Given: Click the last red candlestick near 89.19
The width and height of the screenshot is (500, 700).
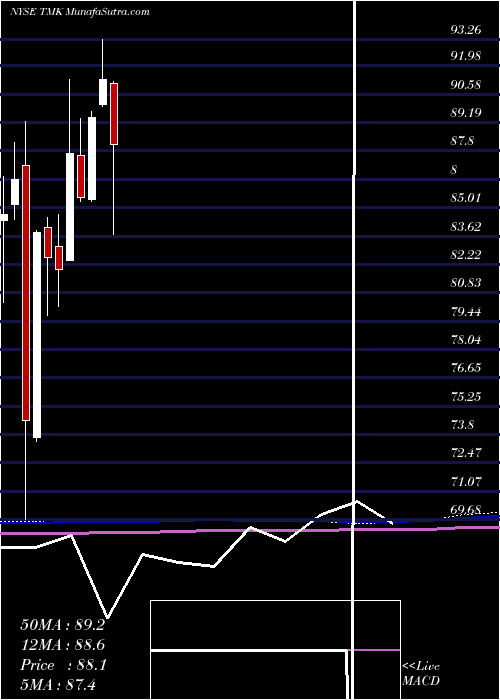Looking at the screenshot, I should (x=114, y=114).
